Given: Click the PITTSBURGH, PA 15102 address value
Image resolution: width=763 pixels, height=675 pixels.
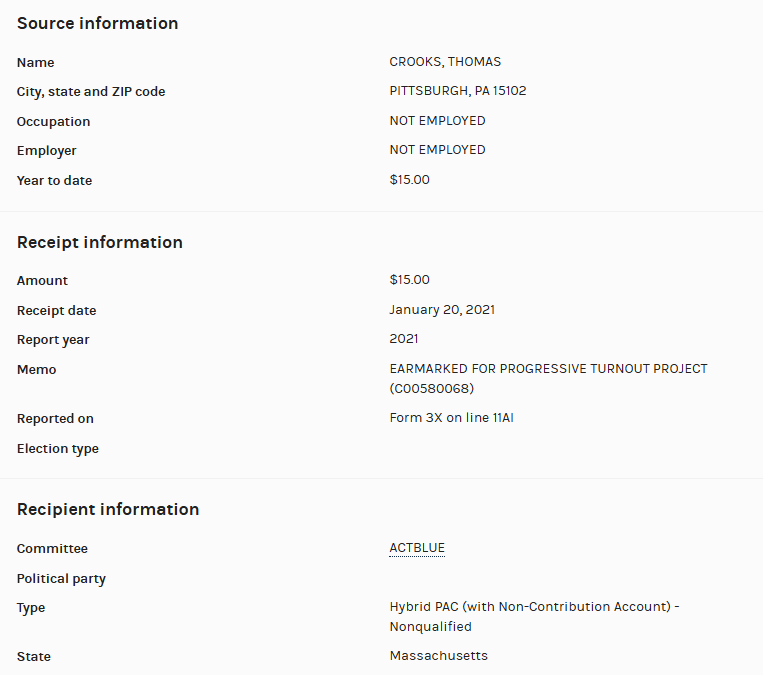Looking at the screenshot, I should 457,91.
